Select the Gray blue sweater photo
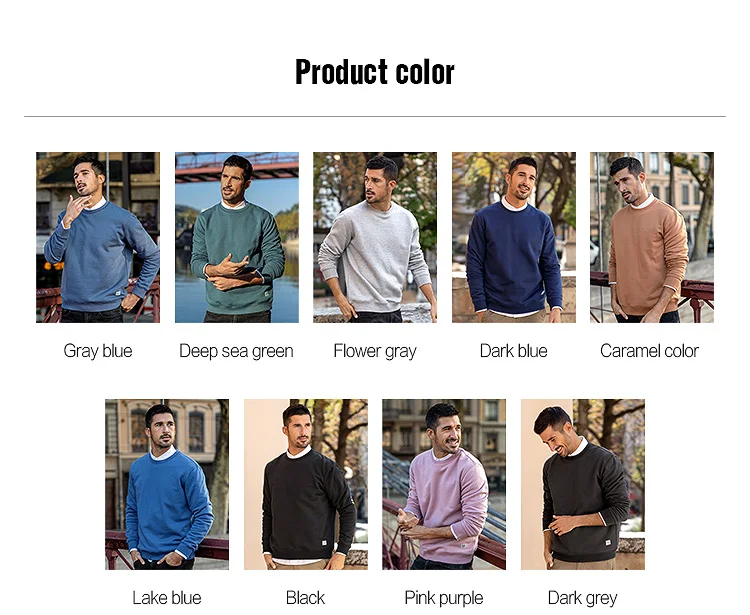This screenshot has height=615, width=750. [98, 237]
